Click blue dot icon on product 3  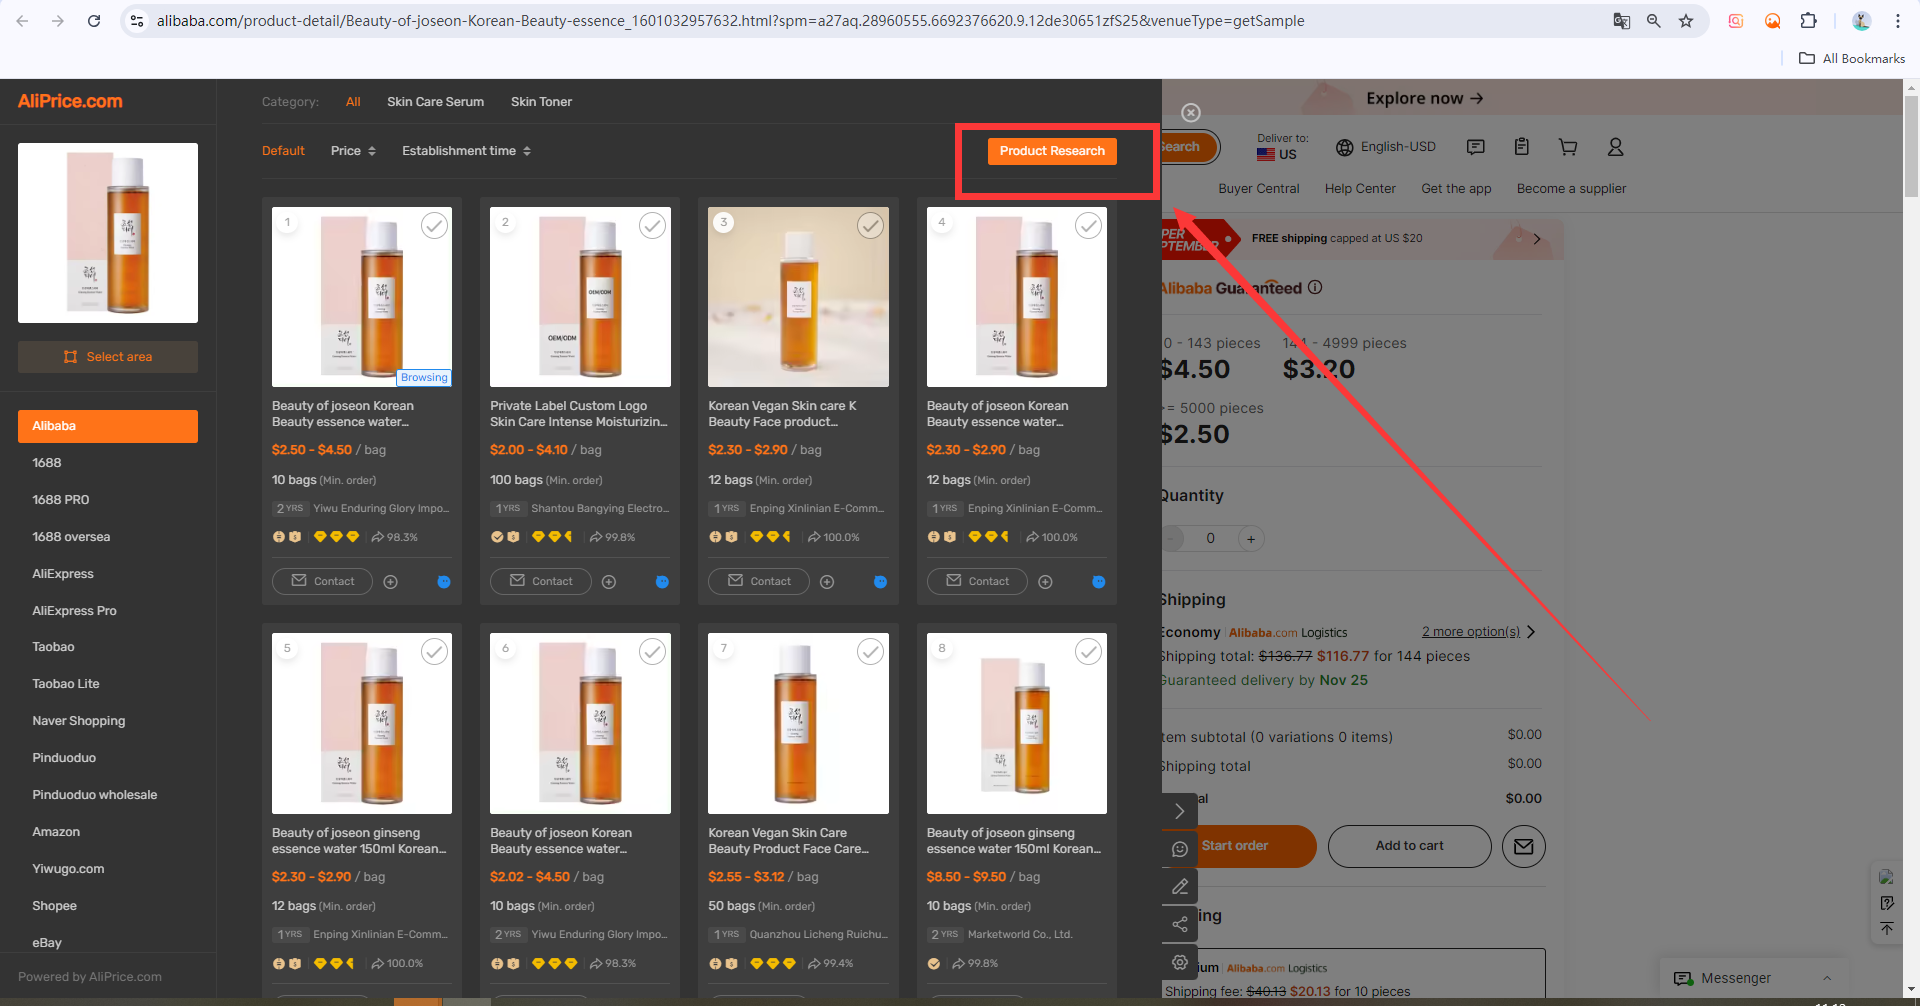(880, 582)
